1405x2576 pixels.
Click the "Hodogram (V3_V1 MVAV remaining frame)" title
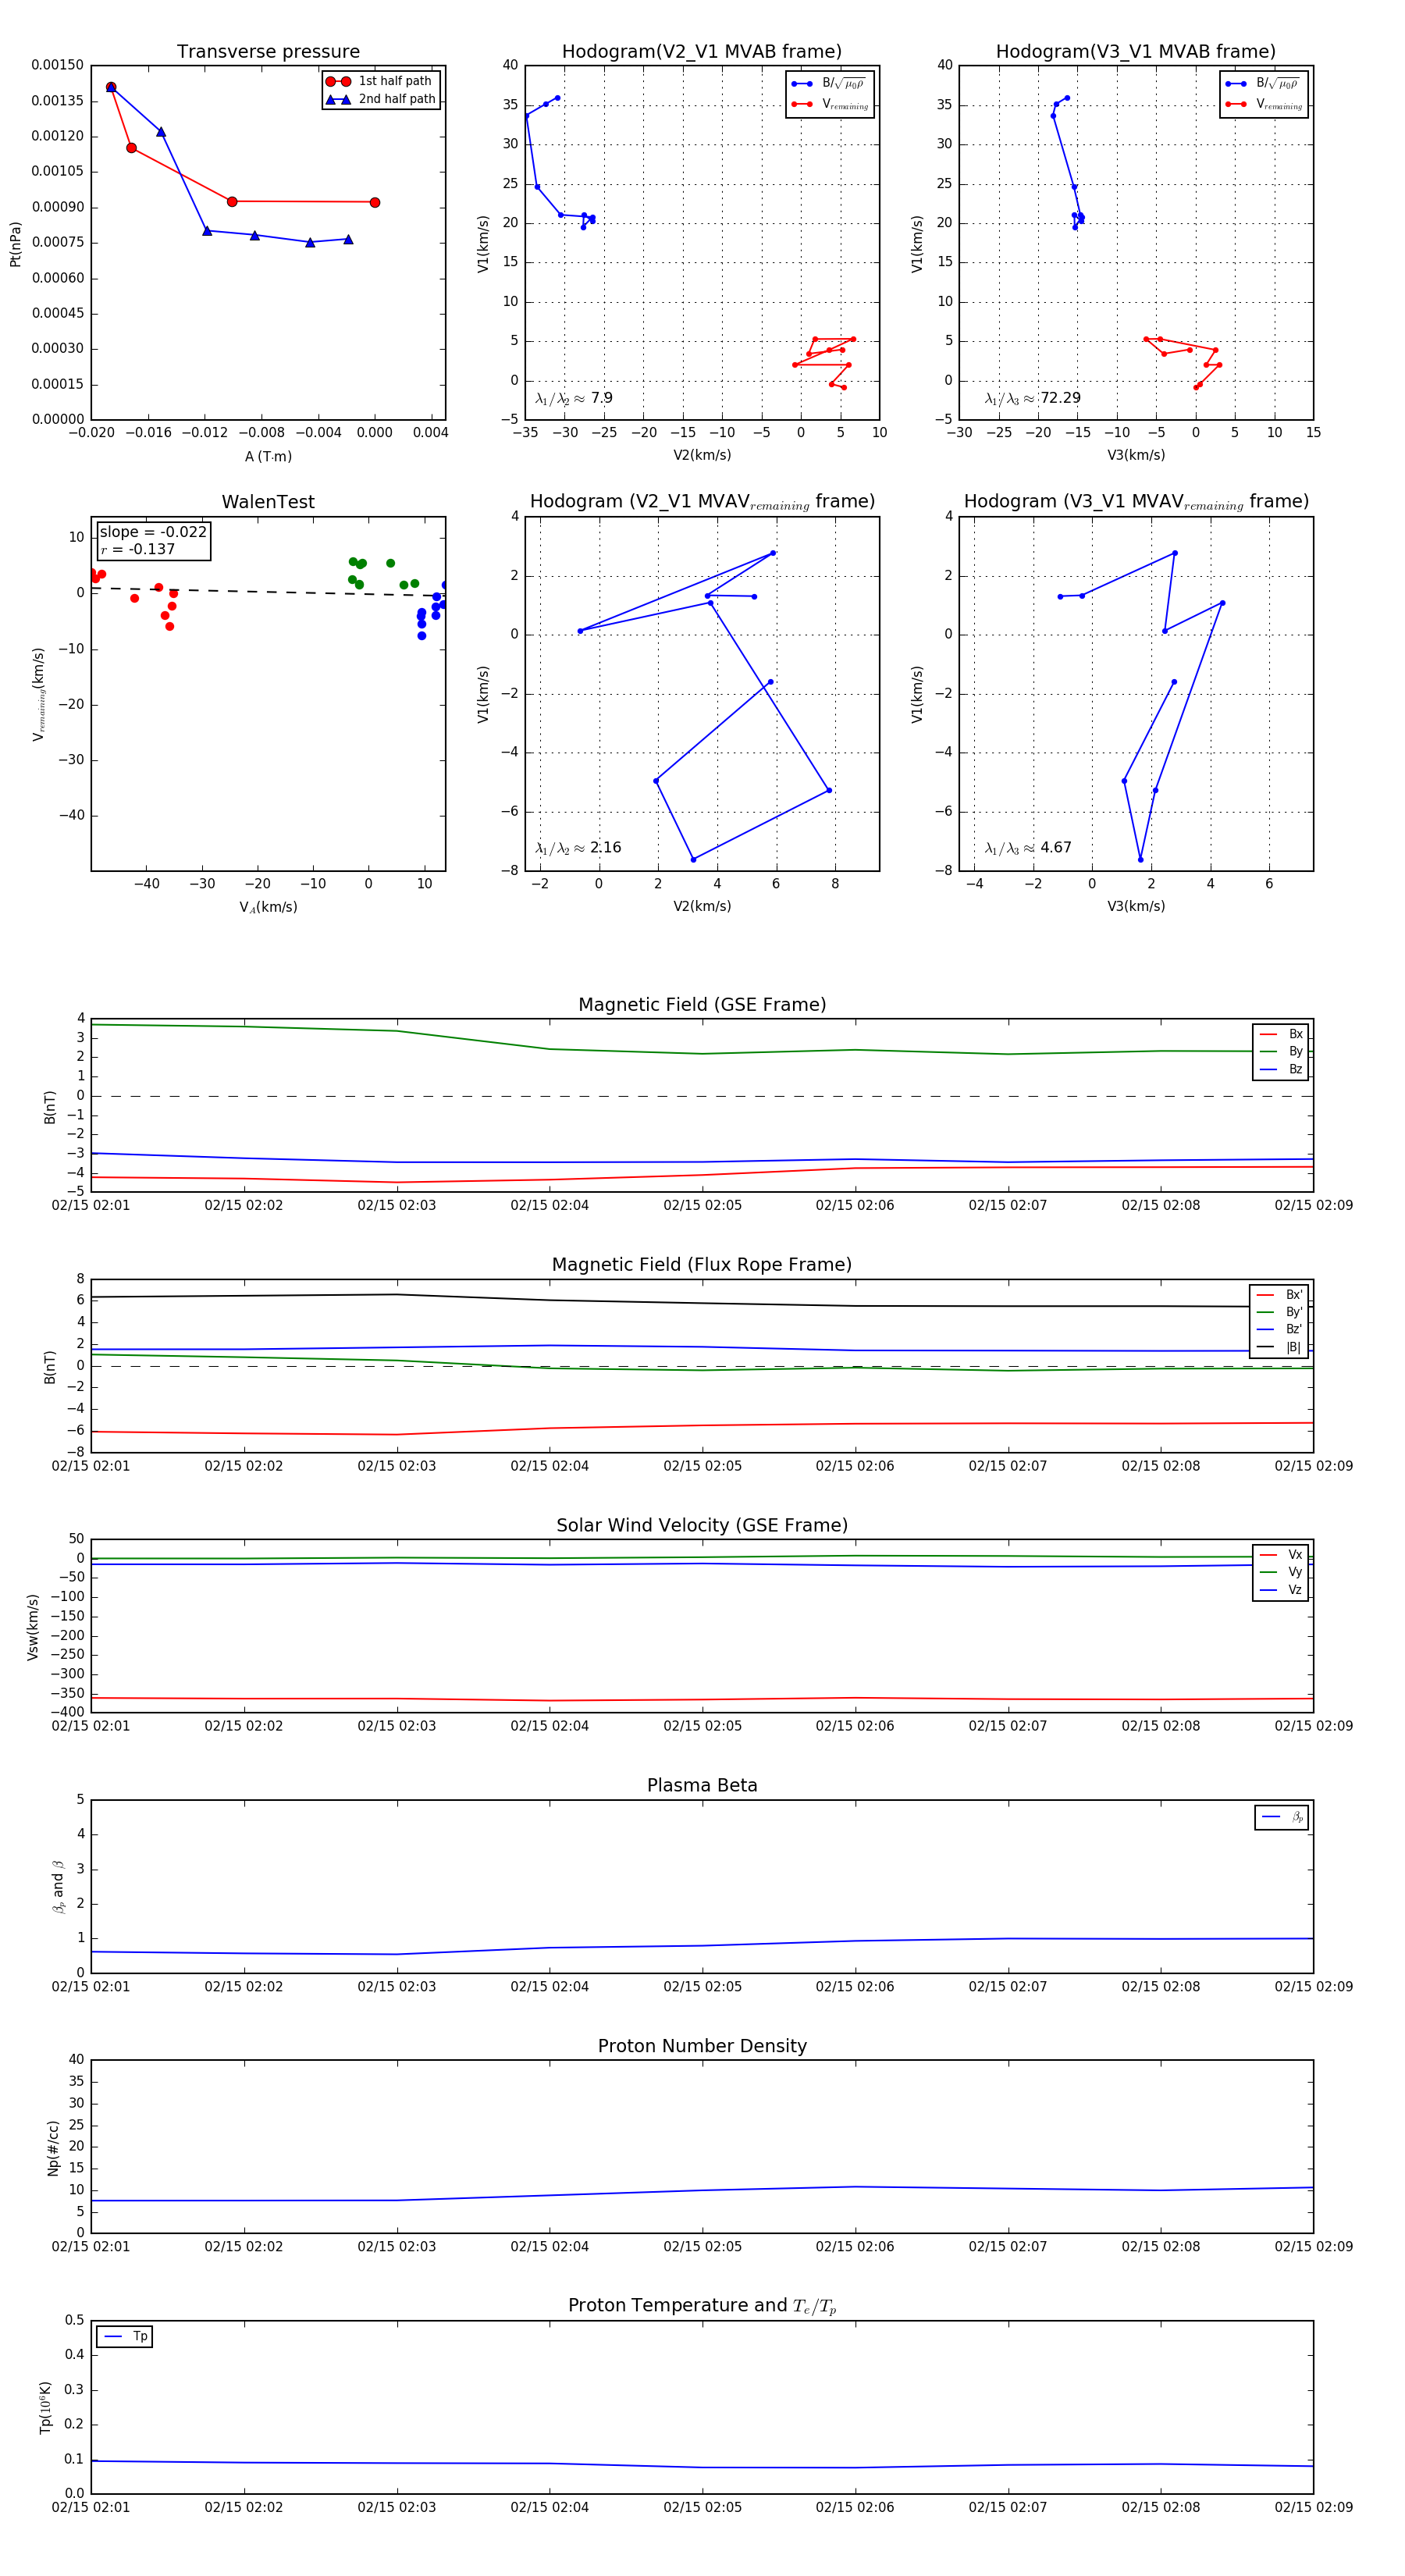pos(1136,502)
